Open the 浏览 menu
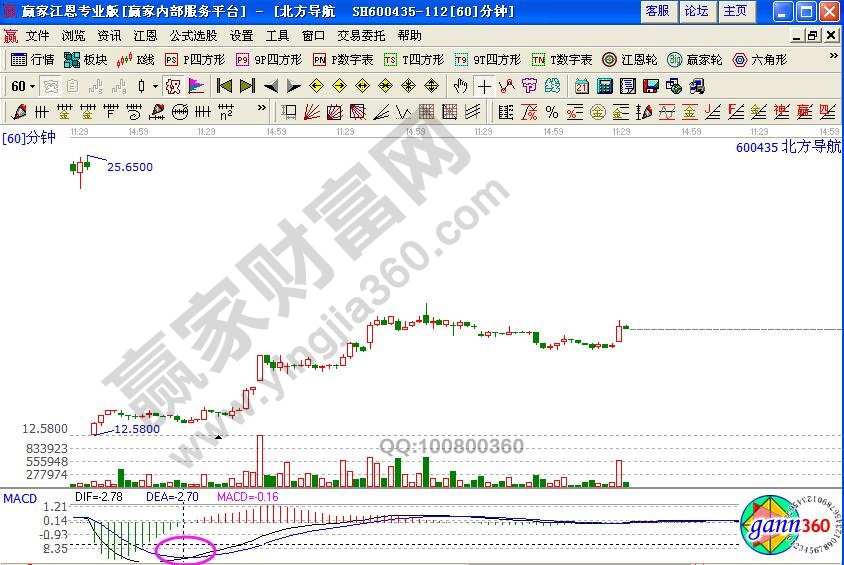This screenshot has width=844, height=565. 73,36
